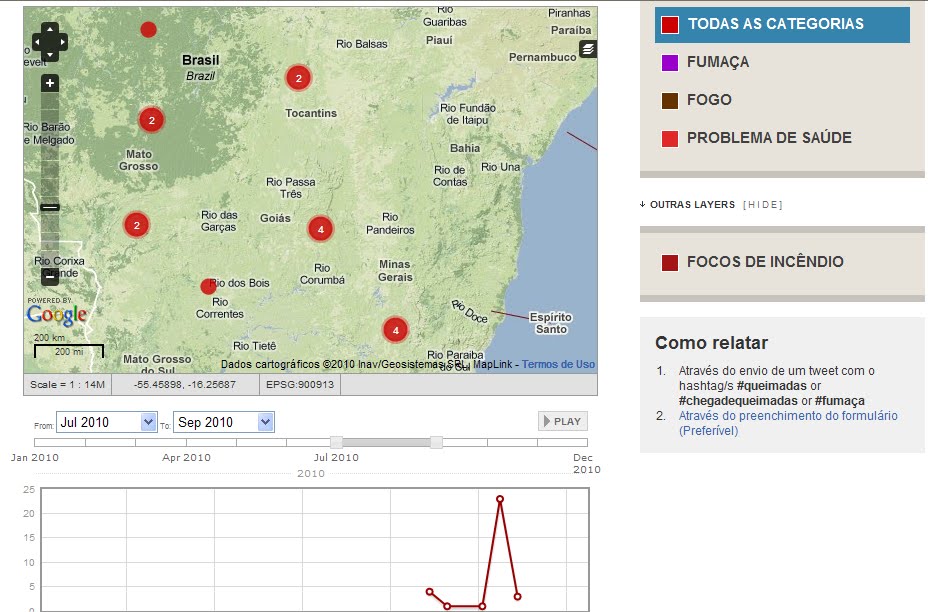The height and width of the screenshot is (612, 928).
Task: Open the From month dropdown showing Jul 2010
Action: tap(107, 421)
